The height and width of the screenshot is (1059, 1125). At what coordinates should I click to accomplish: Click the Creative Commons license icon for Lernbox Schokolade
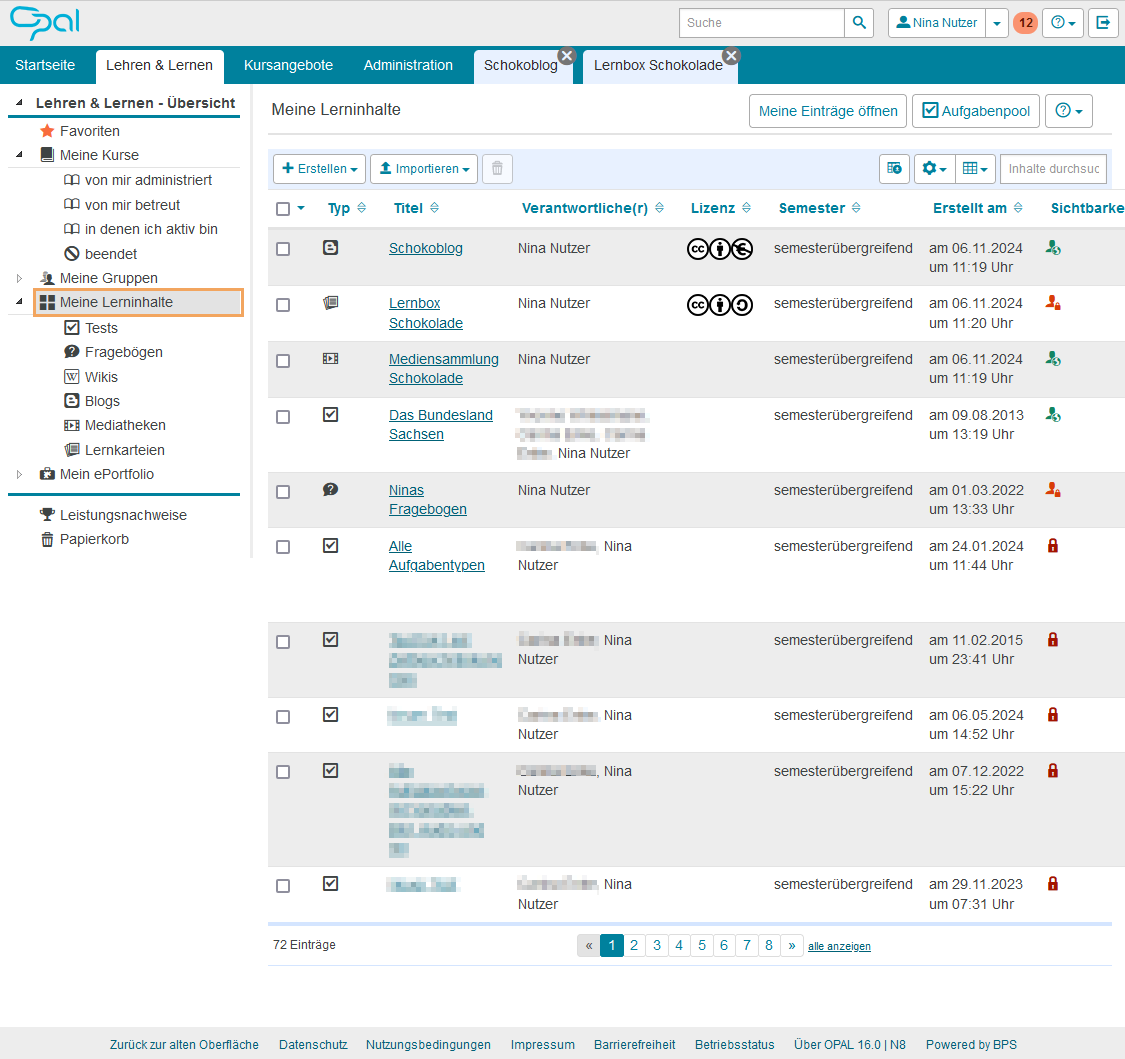coord(720,305)
